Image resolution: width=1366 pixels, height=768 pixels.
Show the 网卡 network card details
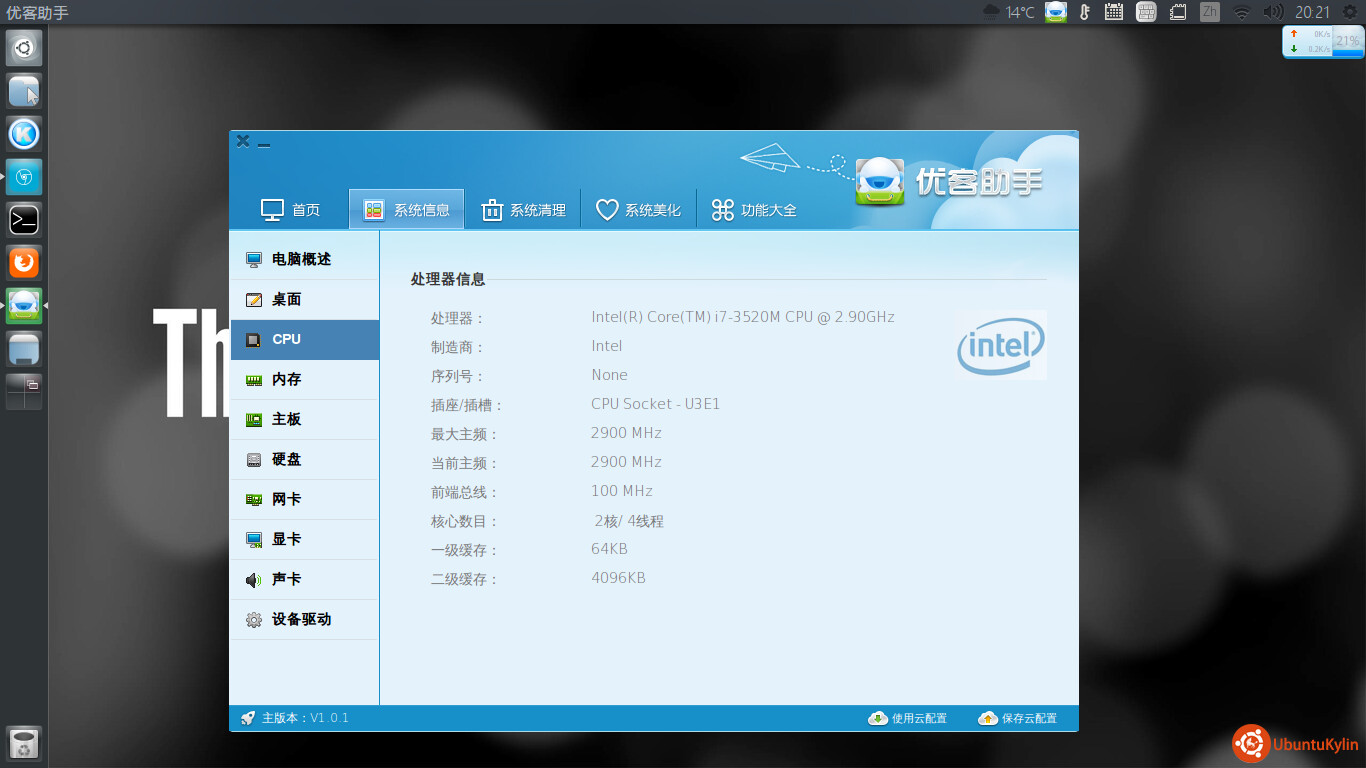coord(286,500)
